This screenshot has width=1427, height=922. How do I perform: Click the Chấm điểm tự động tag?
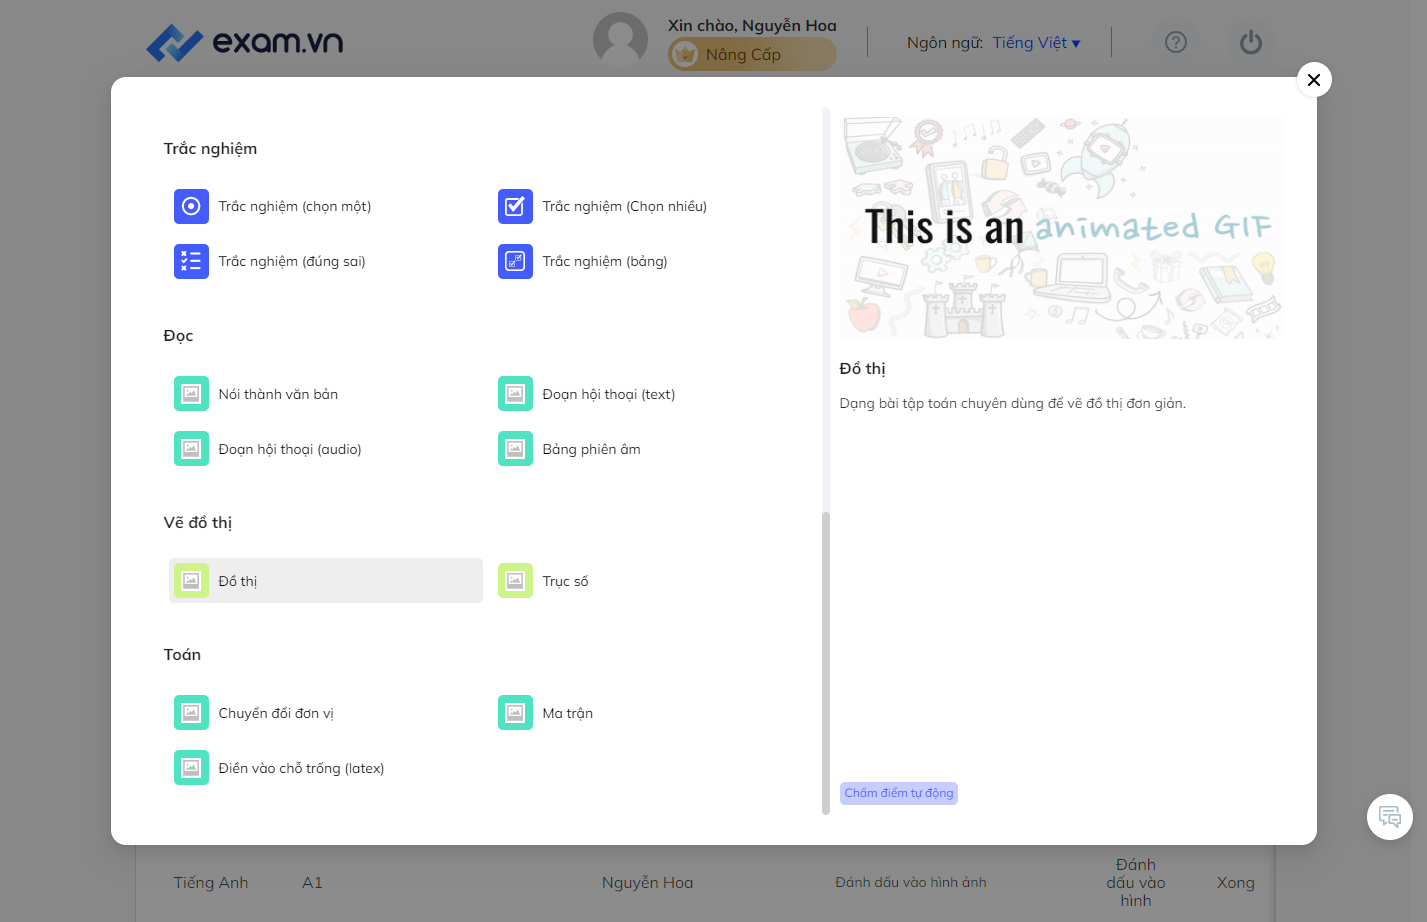pos(899,793)
